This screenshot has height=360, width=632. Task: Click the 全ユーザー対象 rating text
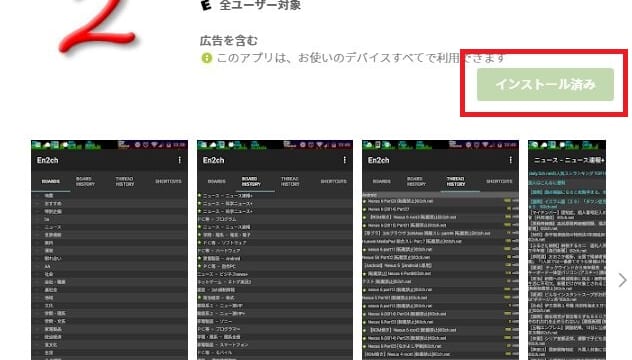pos(260,5)
